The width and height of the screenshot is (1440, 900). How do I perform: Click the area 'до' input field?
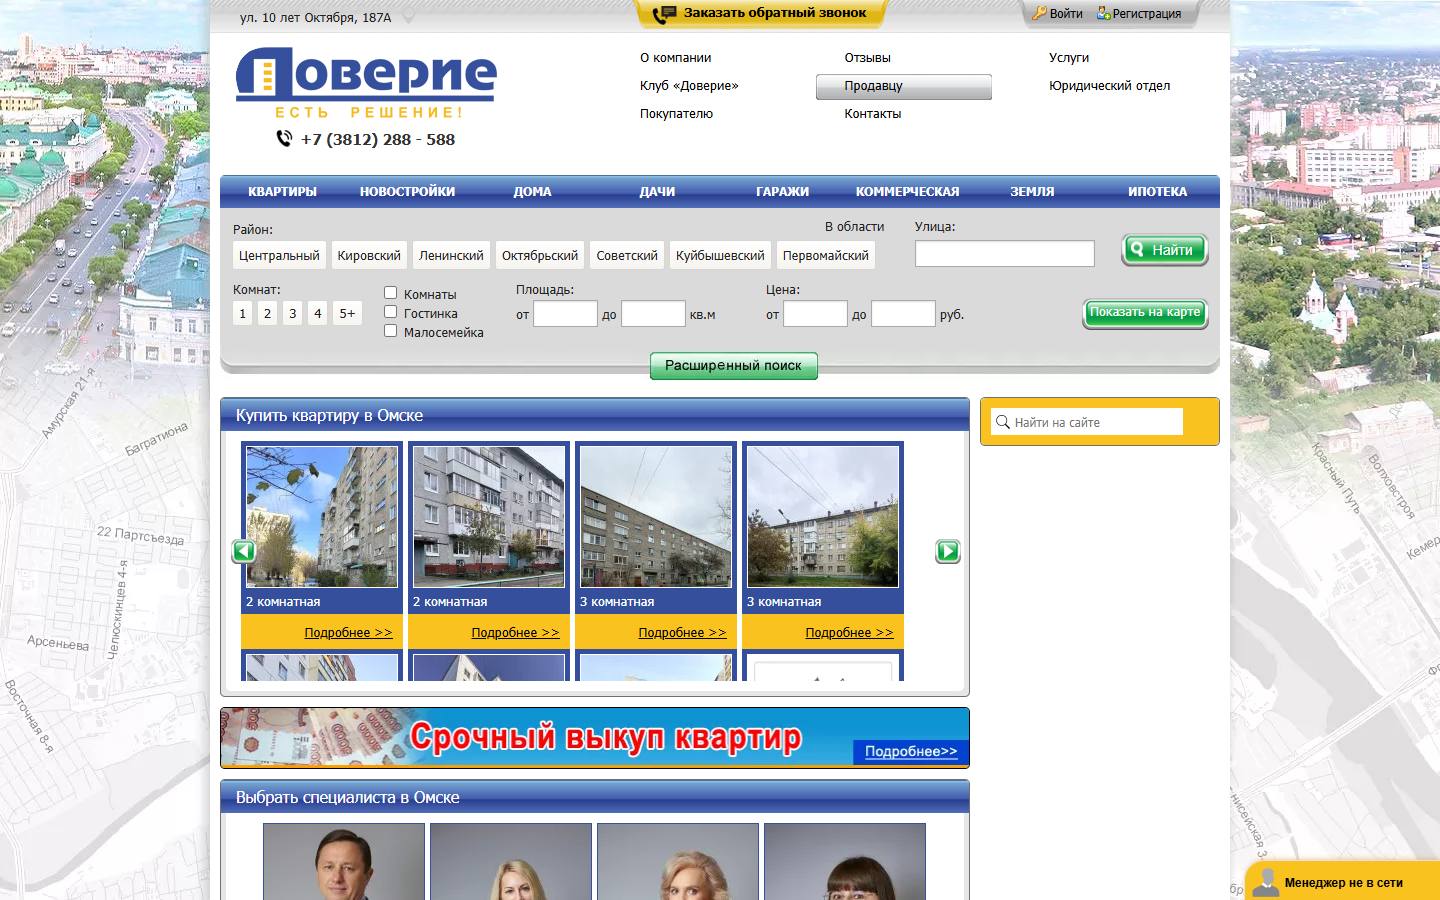click(653, 314)
